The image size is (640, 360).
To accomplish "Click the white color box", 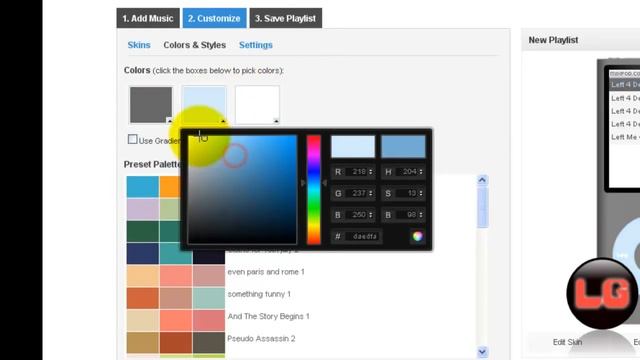I will 257,104.
